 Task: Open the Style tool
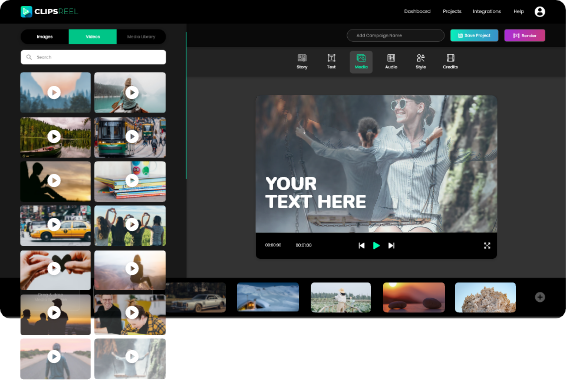coord(421,62)
